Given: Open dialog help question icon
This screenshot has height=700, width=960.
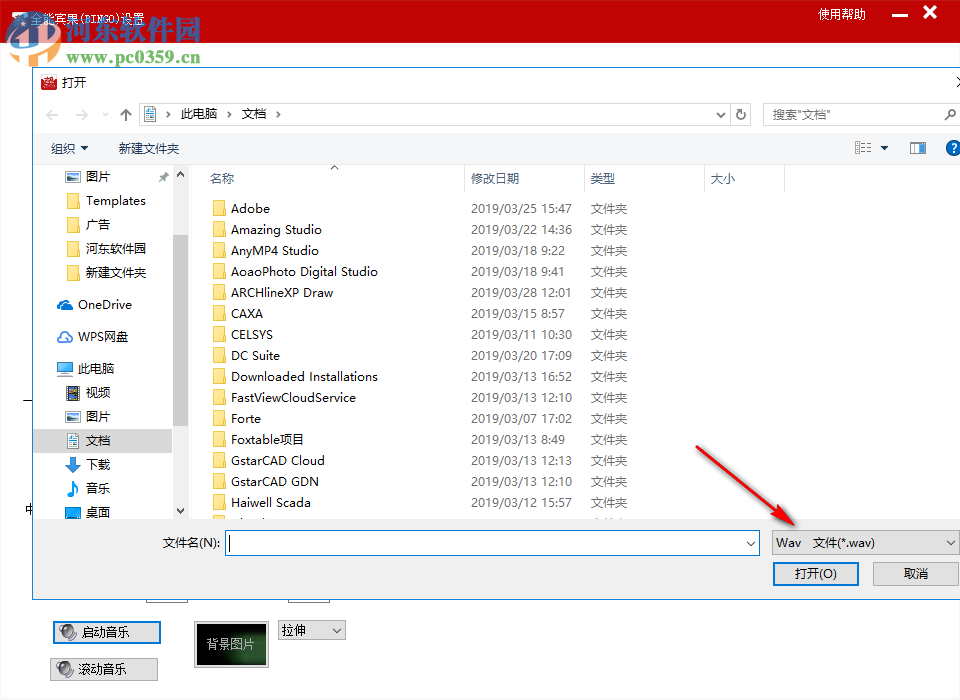Looking at the screenshot, I should (x=953, y=148).
